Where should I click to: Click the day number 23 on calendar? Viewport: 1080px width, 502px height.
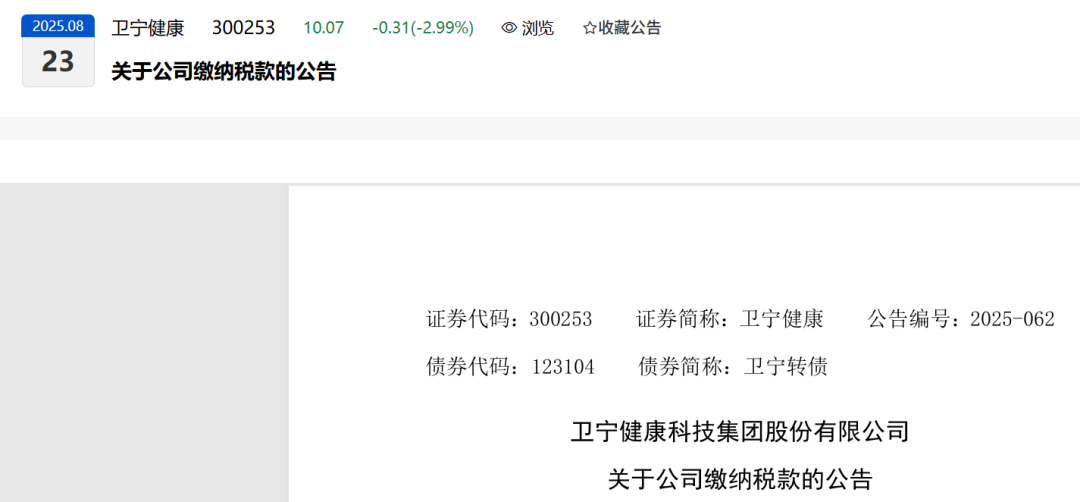tap(58, 62)
